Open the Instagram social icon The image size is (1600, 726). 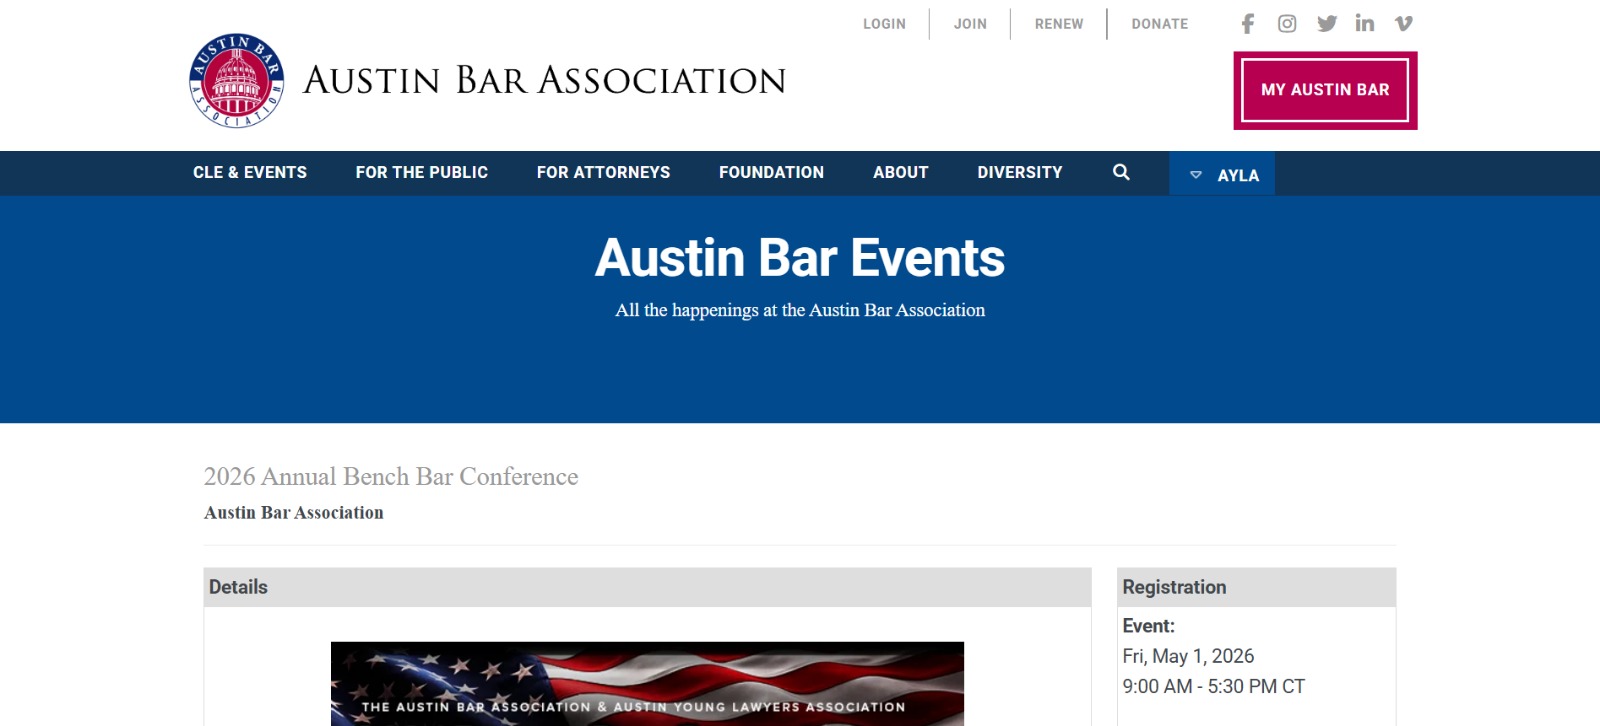[1287, 24]
